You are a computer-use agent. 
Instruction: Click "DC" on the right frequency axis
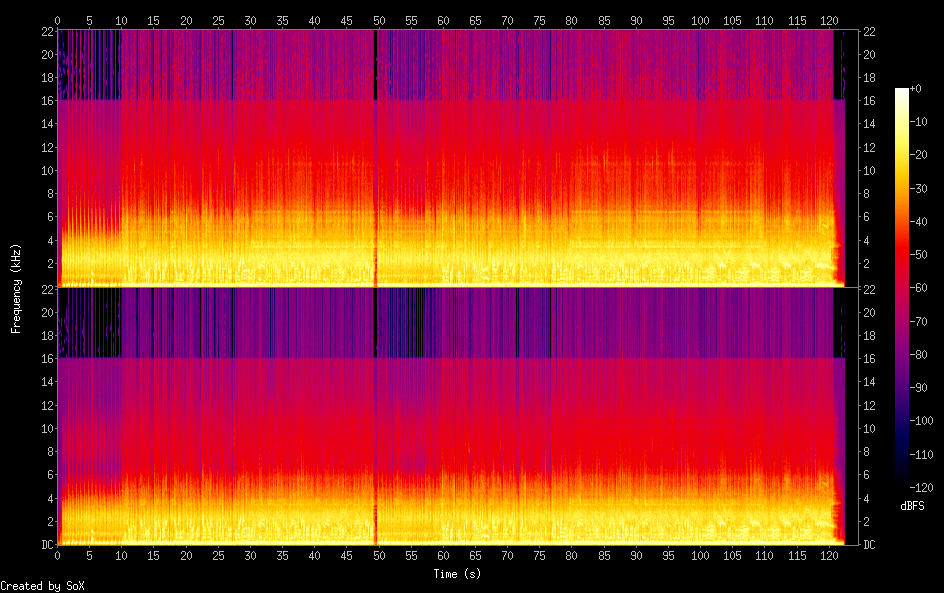[x=869, y=545]
